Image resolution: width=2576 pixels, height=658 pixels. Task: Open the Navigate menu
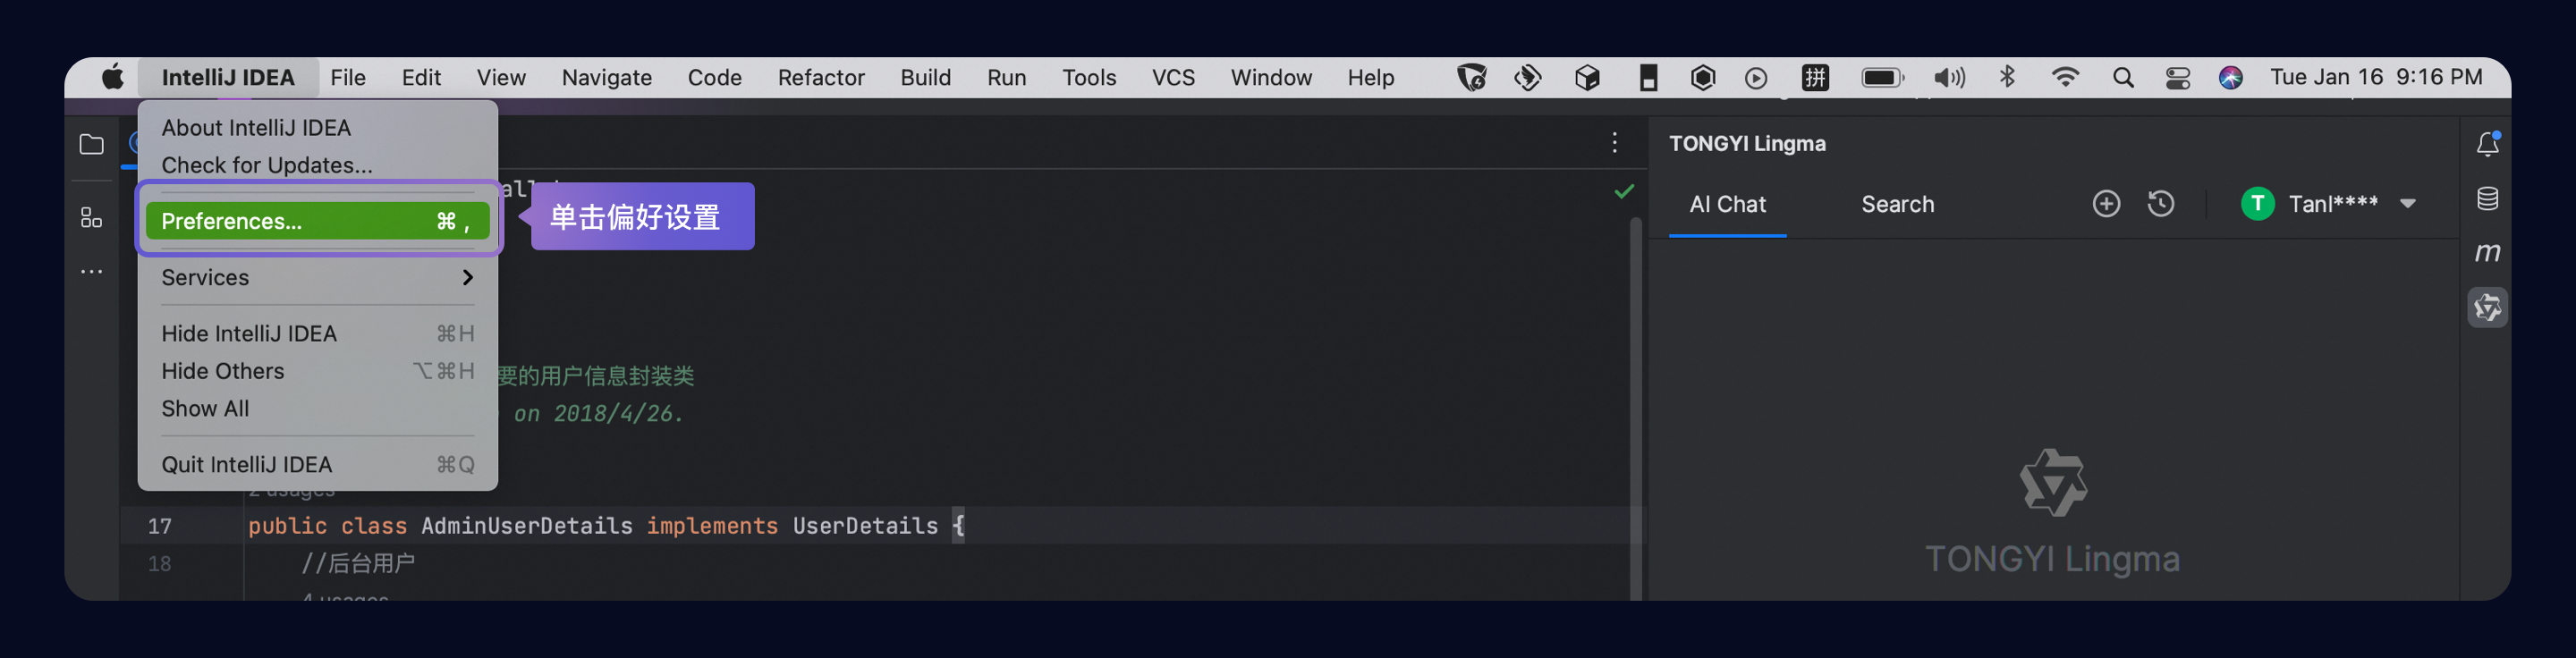pyautogui.click(x=606, y=77)
